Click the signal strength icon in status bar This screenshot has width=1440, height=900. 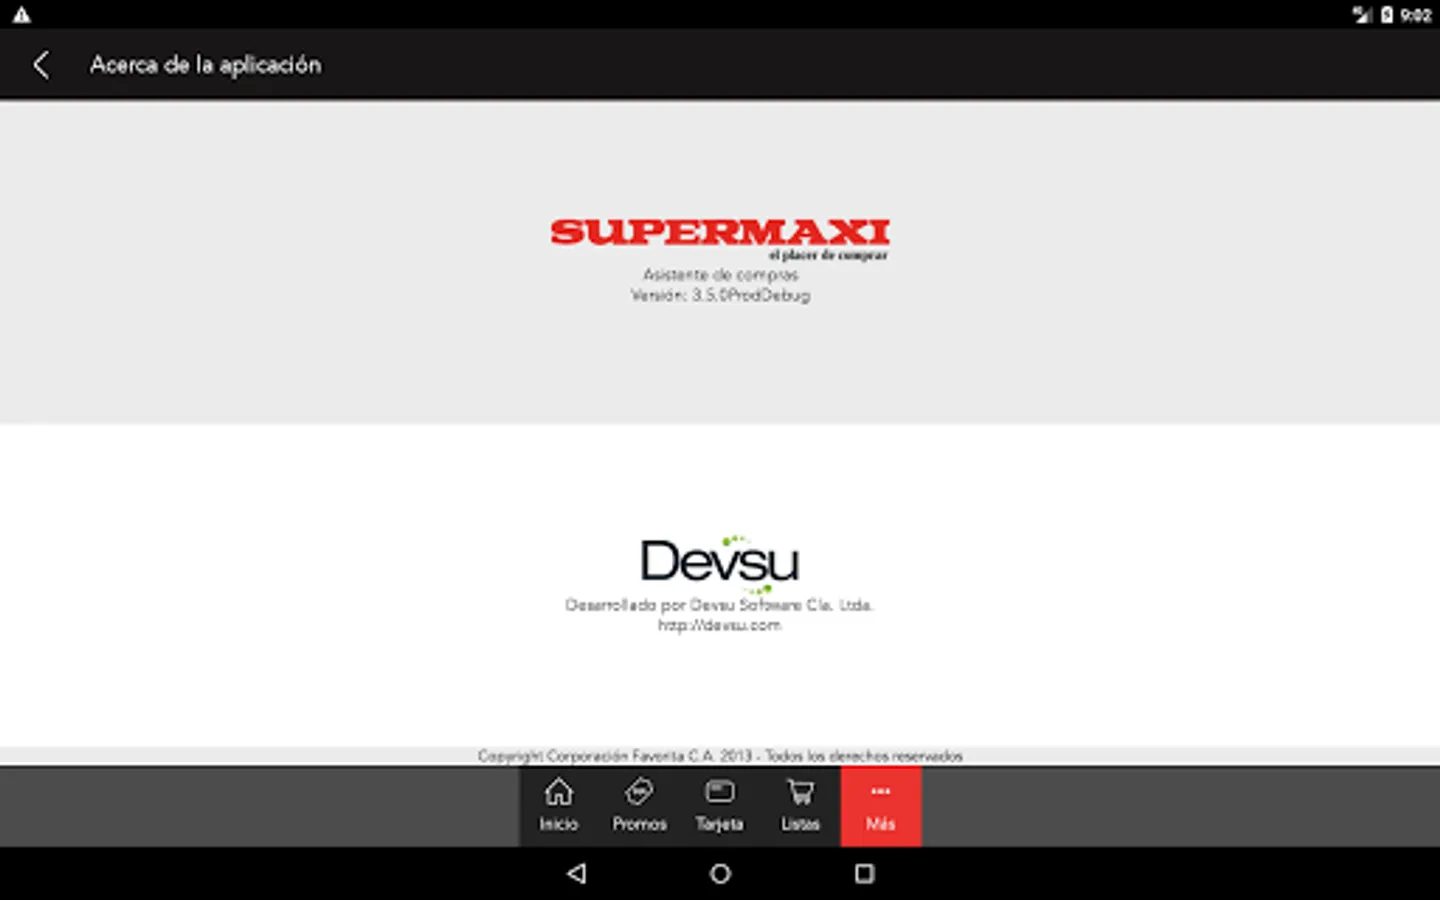pos(1362,14)
